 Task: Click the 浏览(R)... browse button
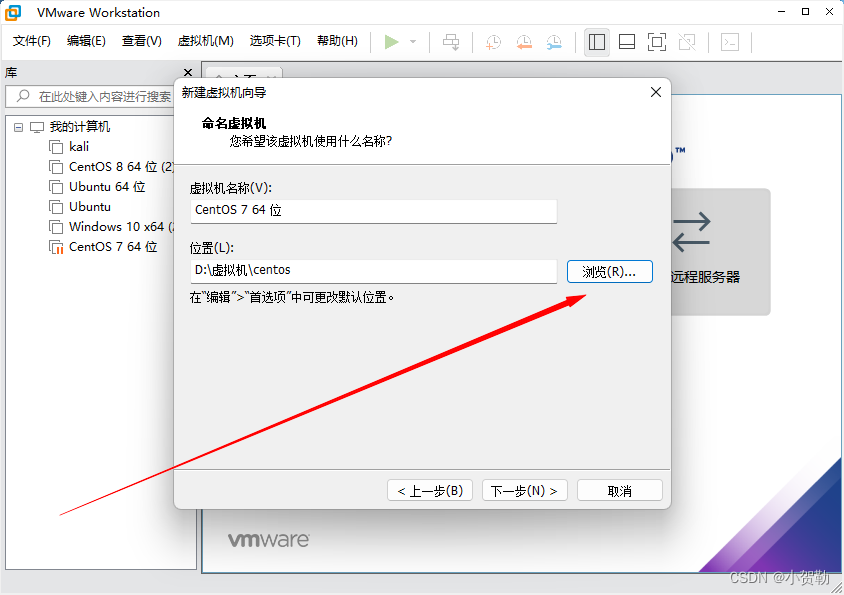click(610, 271)
